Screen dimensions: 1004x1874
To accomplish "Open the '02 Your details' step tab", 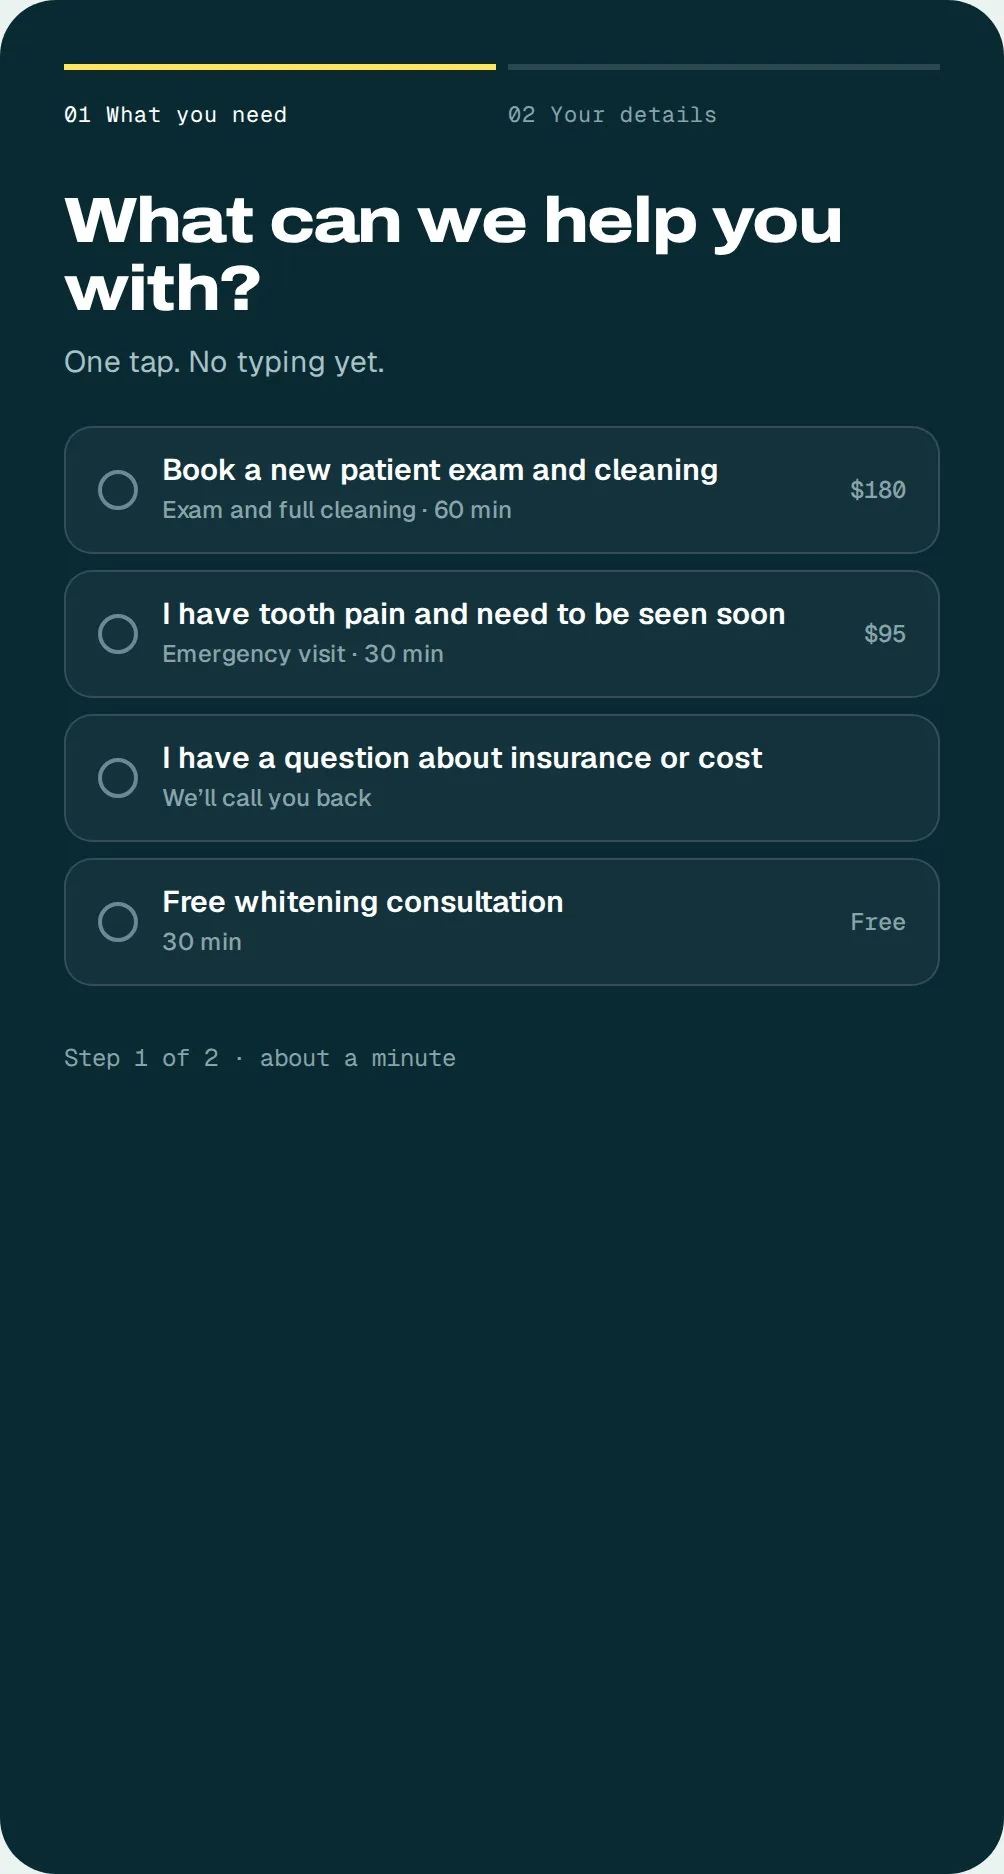I will [612, 115].
